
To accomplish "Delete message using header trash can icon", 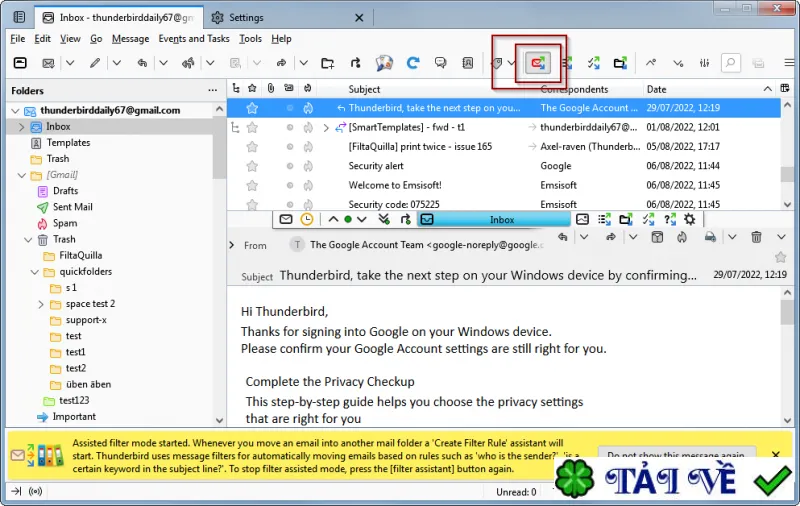I will click(756, 237).
